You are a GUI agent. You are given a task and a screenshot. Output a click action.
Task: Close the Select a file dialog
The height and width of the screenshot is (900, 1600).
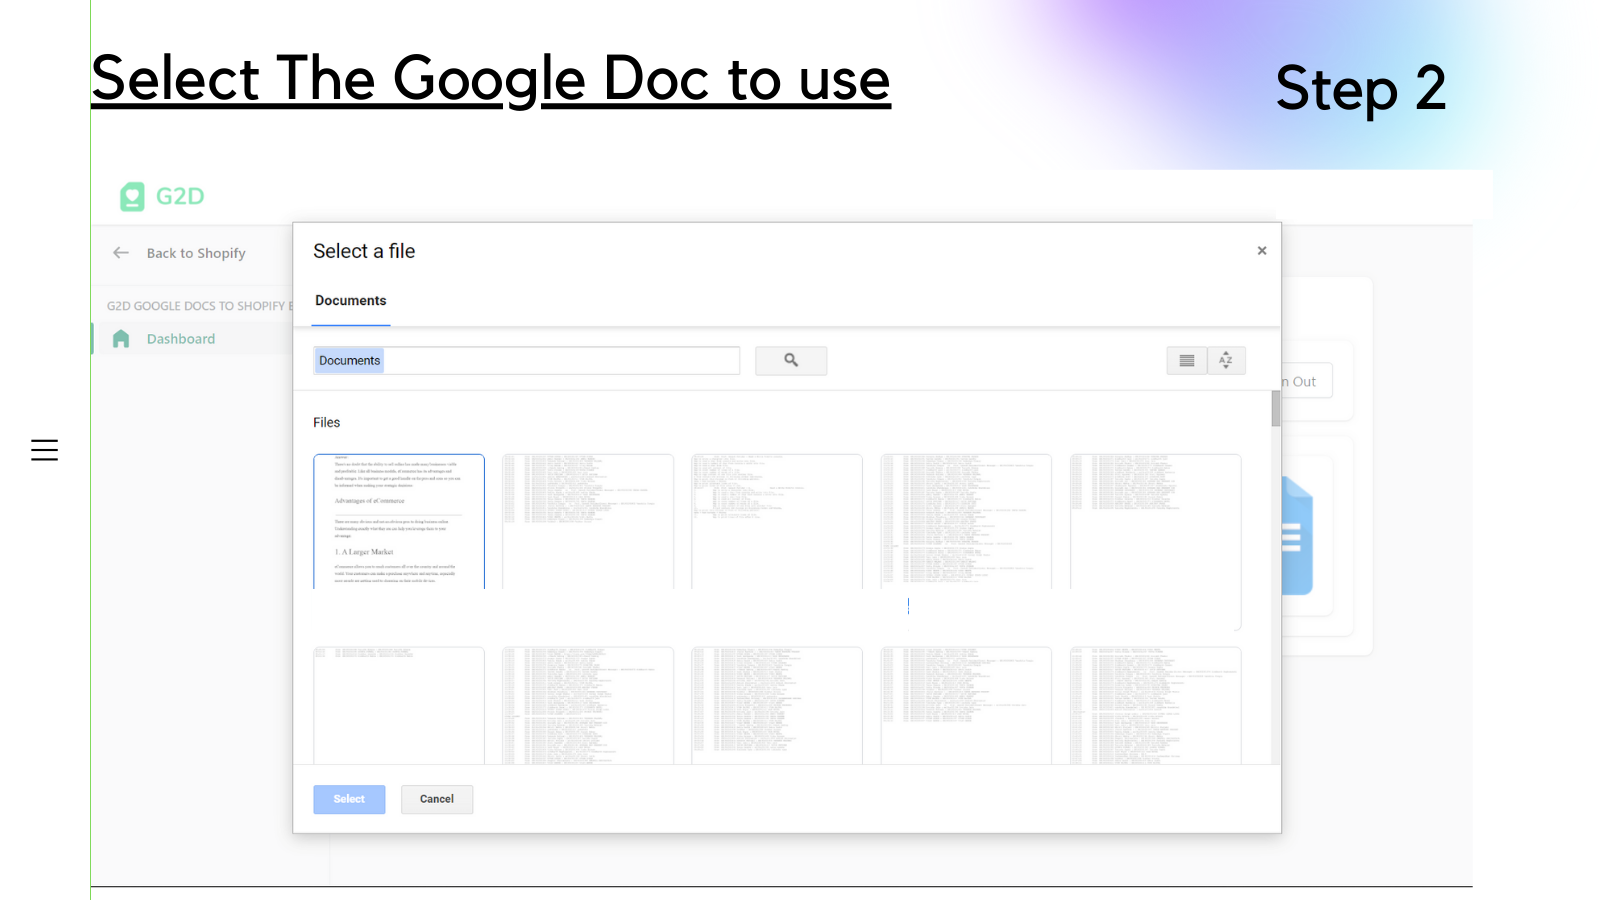pos(1262,251)
